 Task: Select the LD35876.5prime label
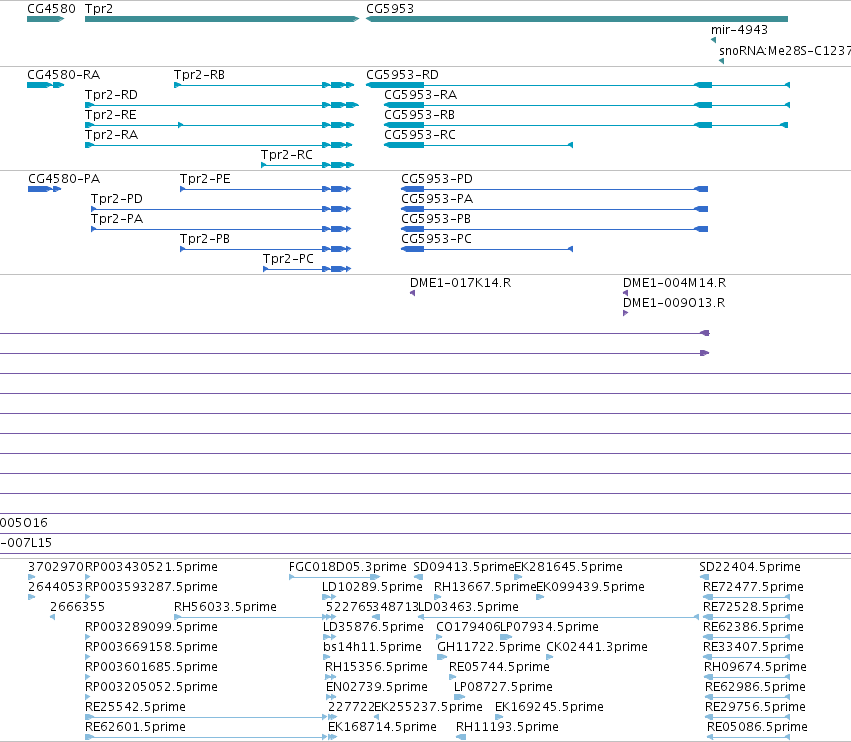point(373,627)
